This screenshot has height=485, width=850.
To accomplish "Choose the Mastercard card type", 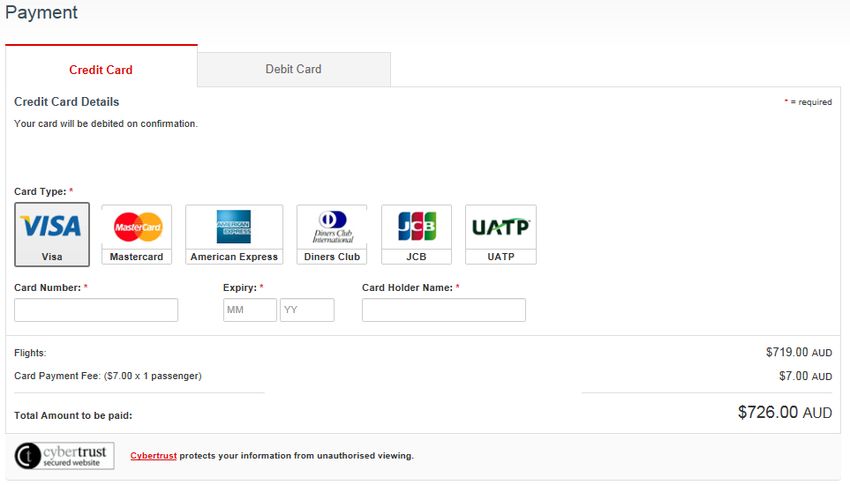I will 137,235.
